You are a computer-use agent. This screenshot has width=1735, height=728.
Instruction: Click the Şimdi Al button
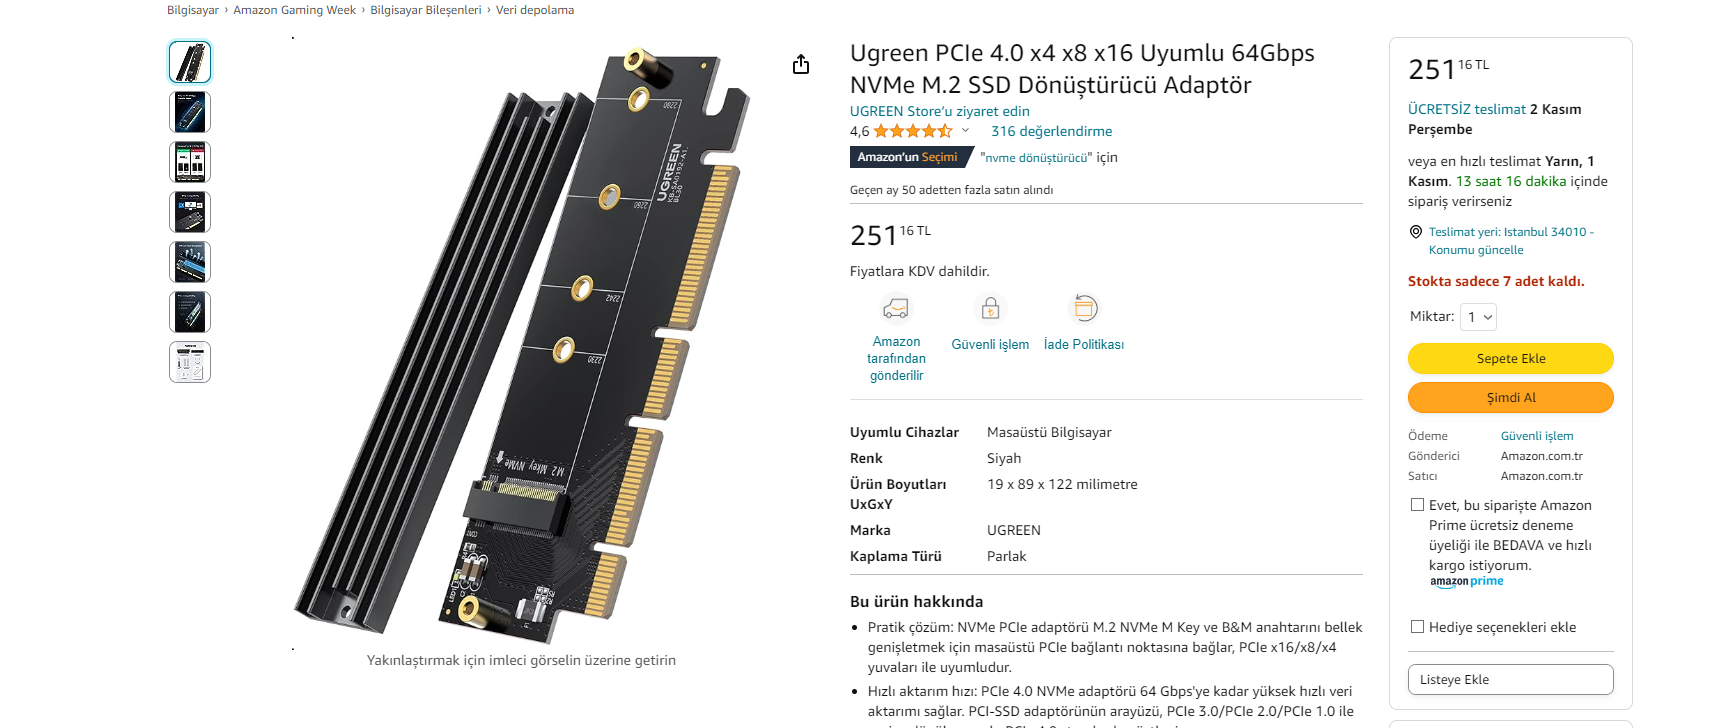click(1510, 397)
